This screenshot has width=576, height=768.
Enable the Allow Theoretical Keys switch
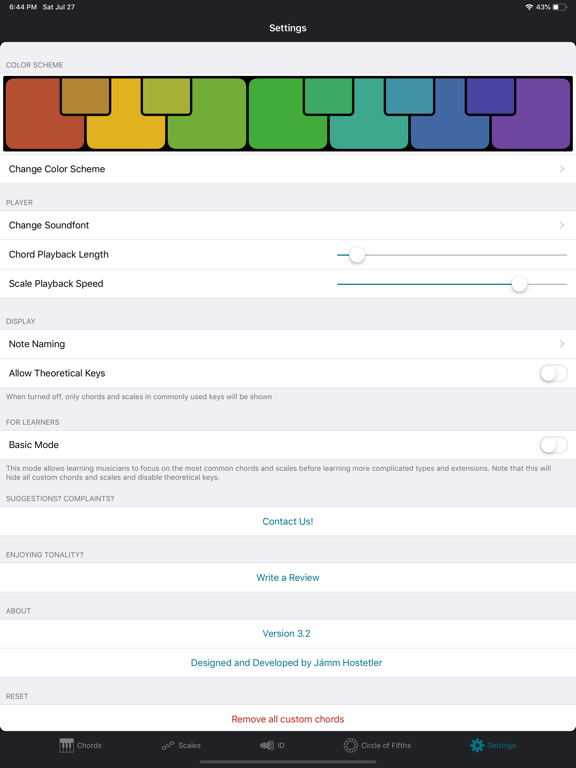[553, 373]
